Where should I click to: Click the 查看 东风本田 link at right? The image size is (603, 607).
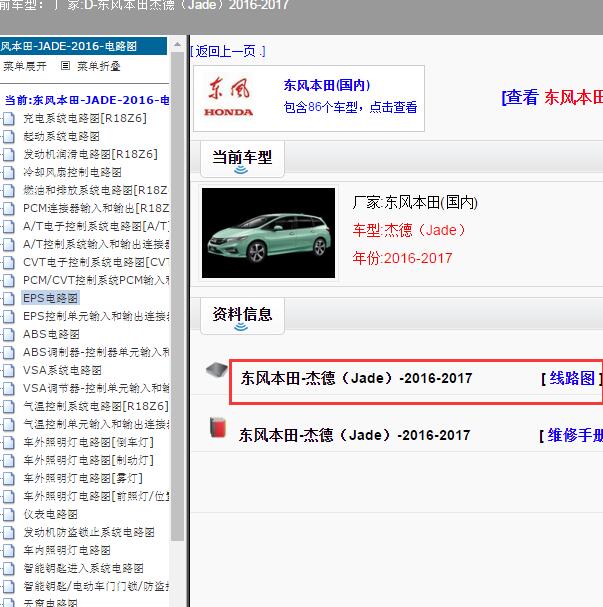[552, 97]
